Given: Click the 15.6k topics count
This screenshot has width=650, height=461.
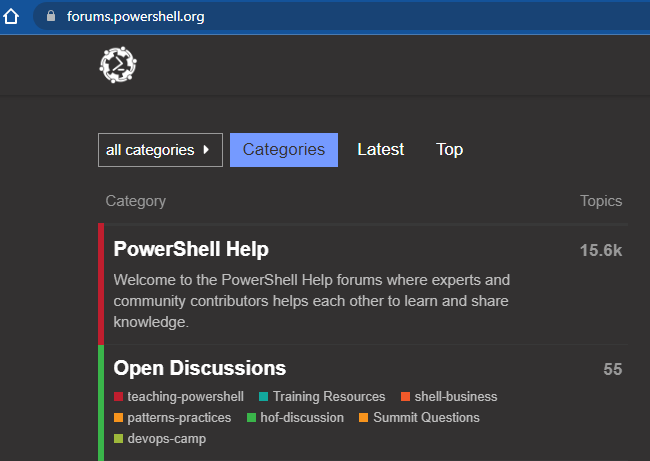Looking at the screenshot, I should [x=600, y=250].
